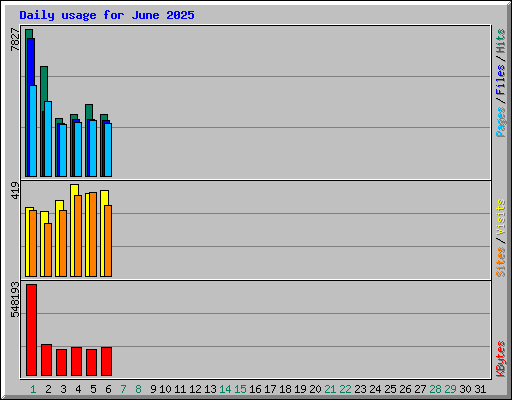Click day 21 on the x-axis
The height and width of the screenshot is (400, 512).
tap(330, 389)
